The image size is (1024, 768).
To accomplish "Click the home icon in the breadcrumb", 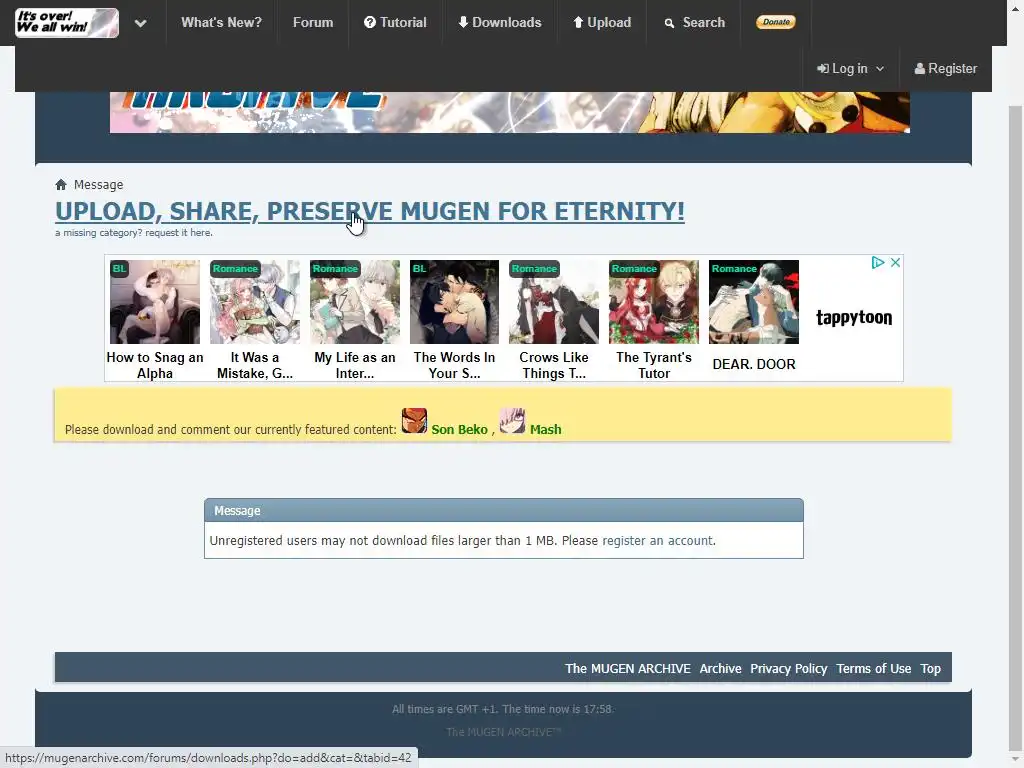I will tap(61, 185).
